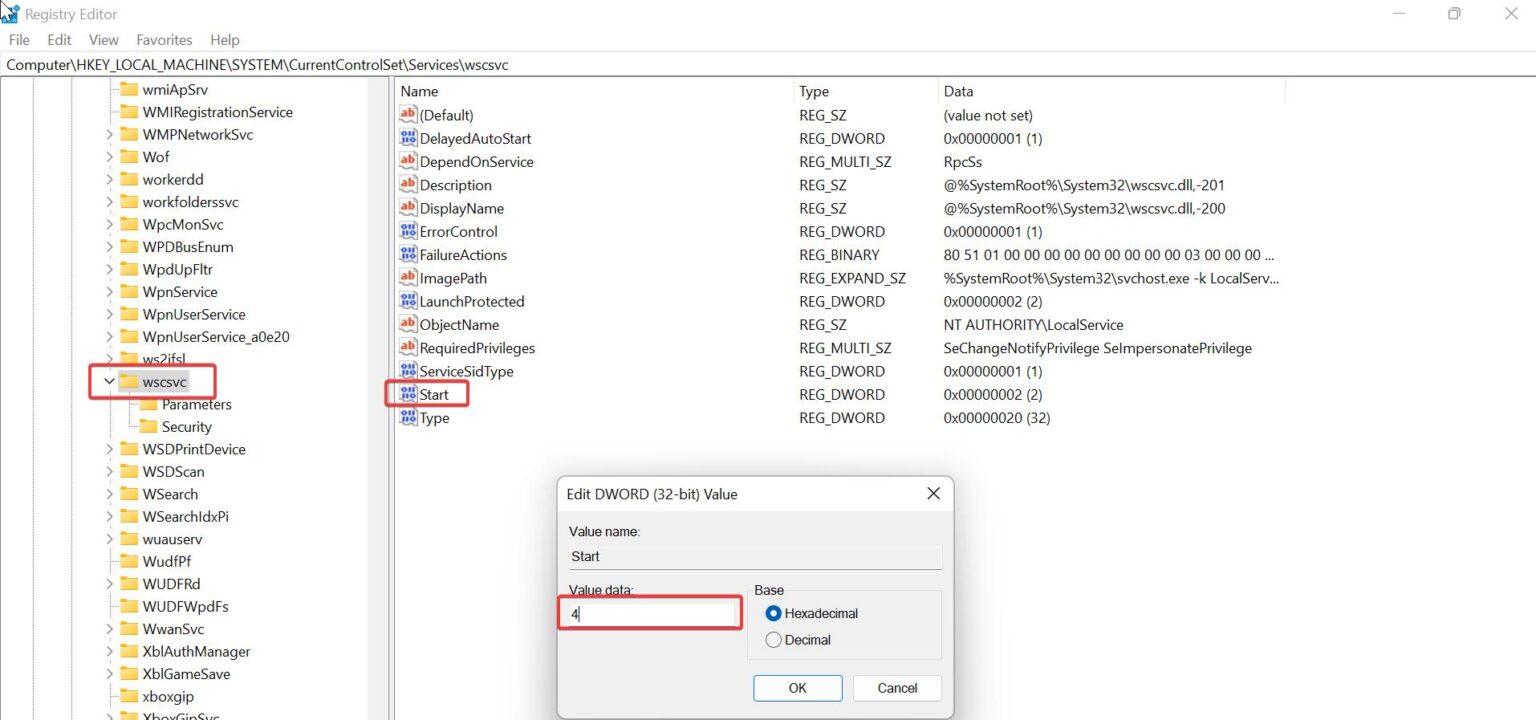Expand the XblAuthManager node

(x=110, y=651)
